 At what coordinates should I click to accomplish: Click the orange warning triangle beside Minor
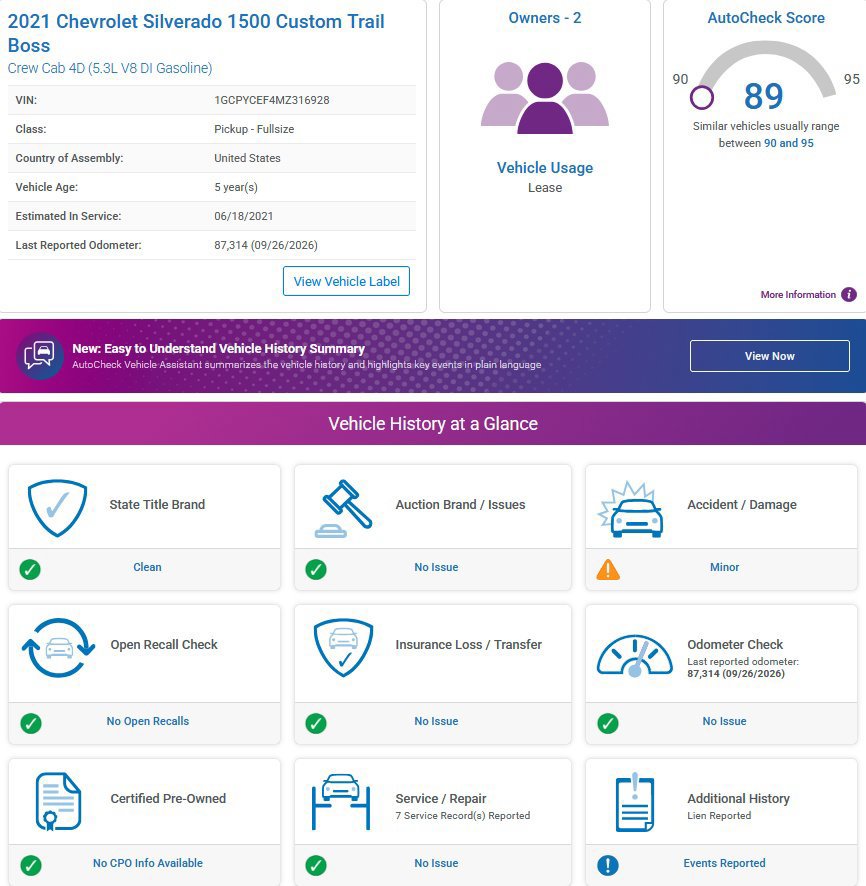coord(608,569)
